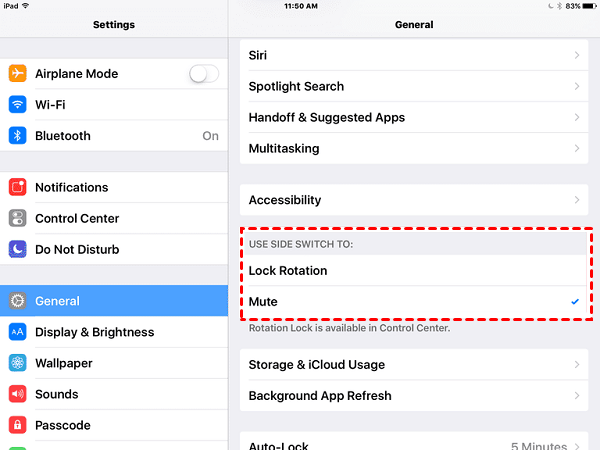This screenshot has height=450, width=600.
Task: Tap the Sounds speaker icon
Action: (x=18, y=394)
